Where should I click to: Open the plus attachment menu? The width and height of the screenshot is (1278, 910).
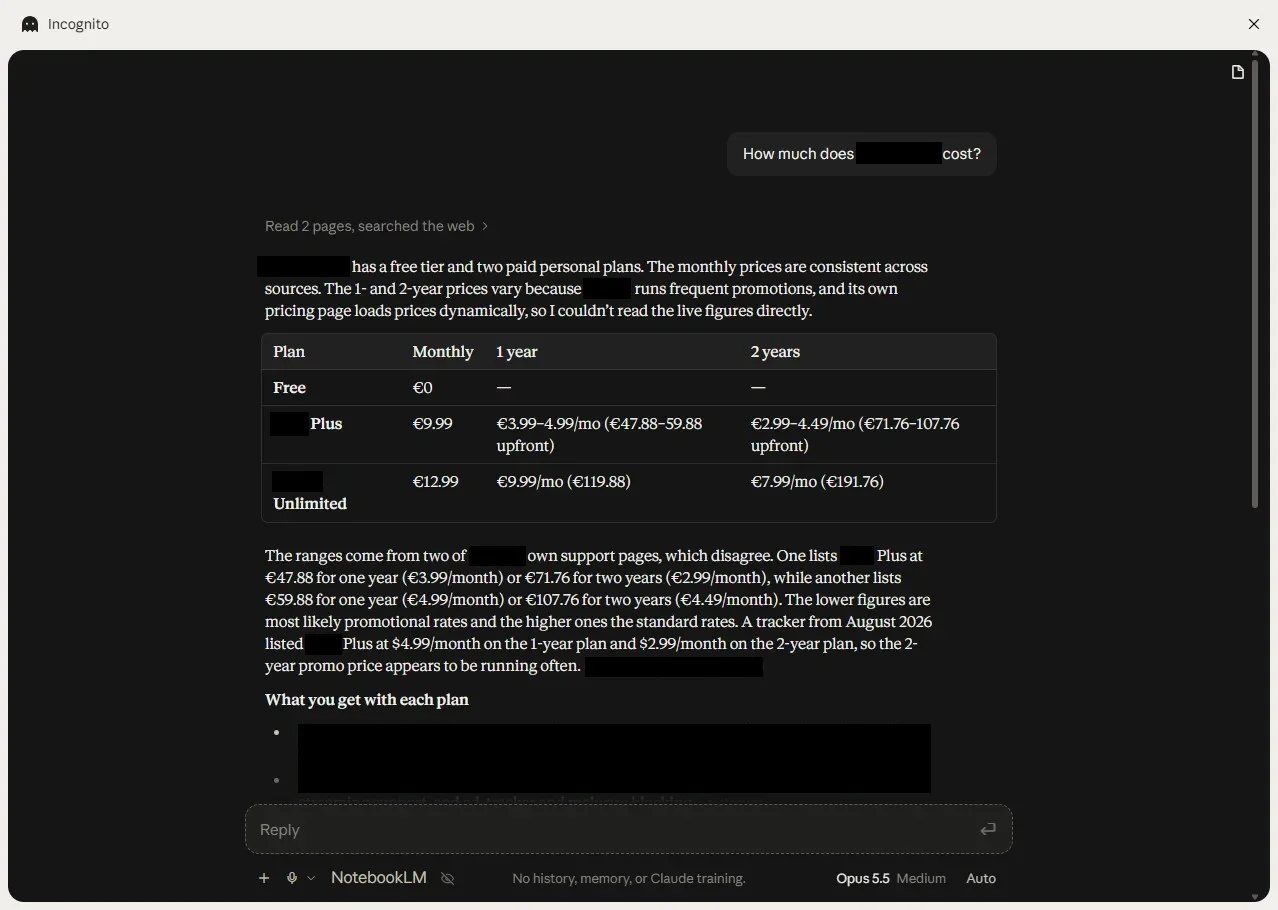(x=264, y=878)
